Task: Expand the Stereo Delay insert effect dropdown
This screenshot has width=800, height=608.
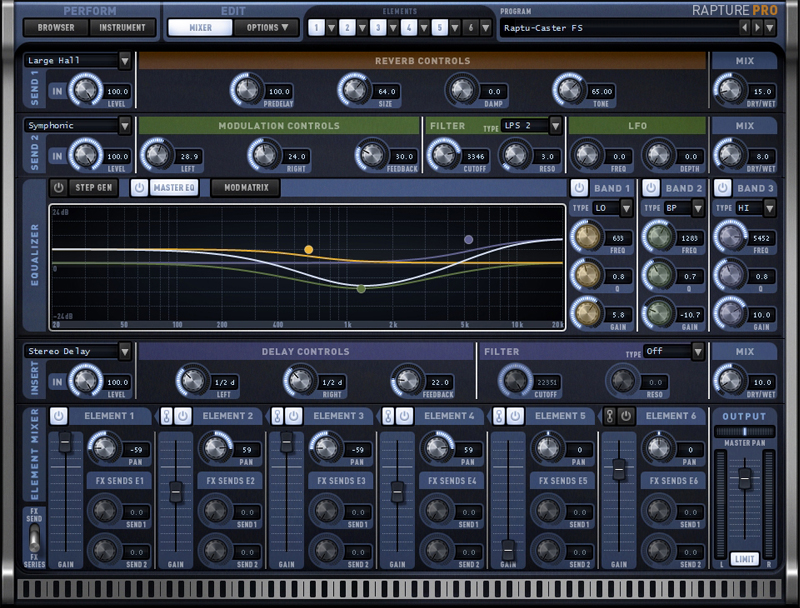Action: click(78, 351)
